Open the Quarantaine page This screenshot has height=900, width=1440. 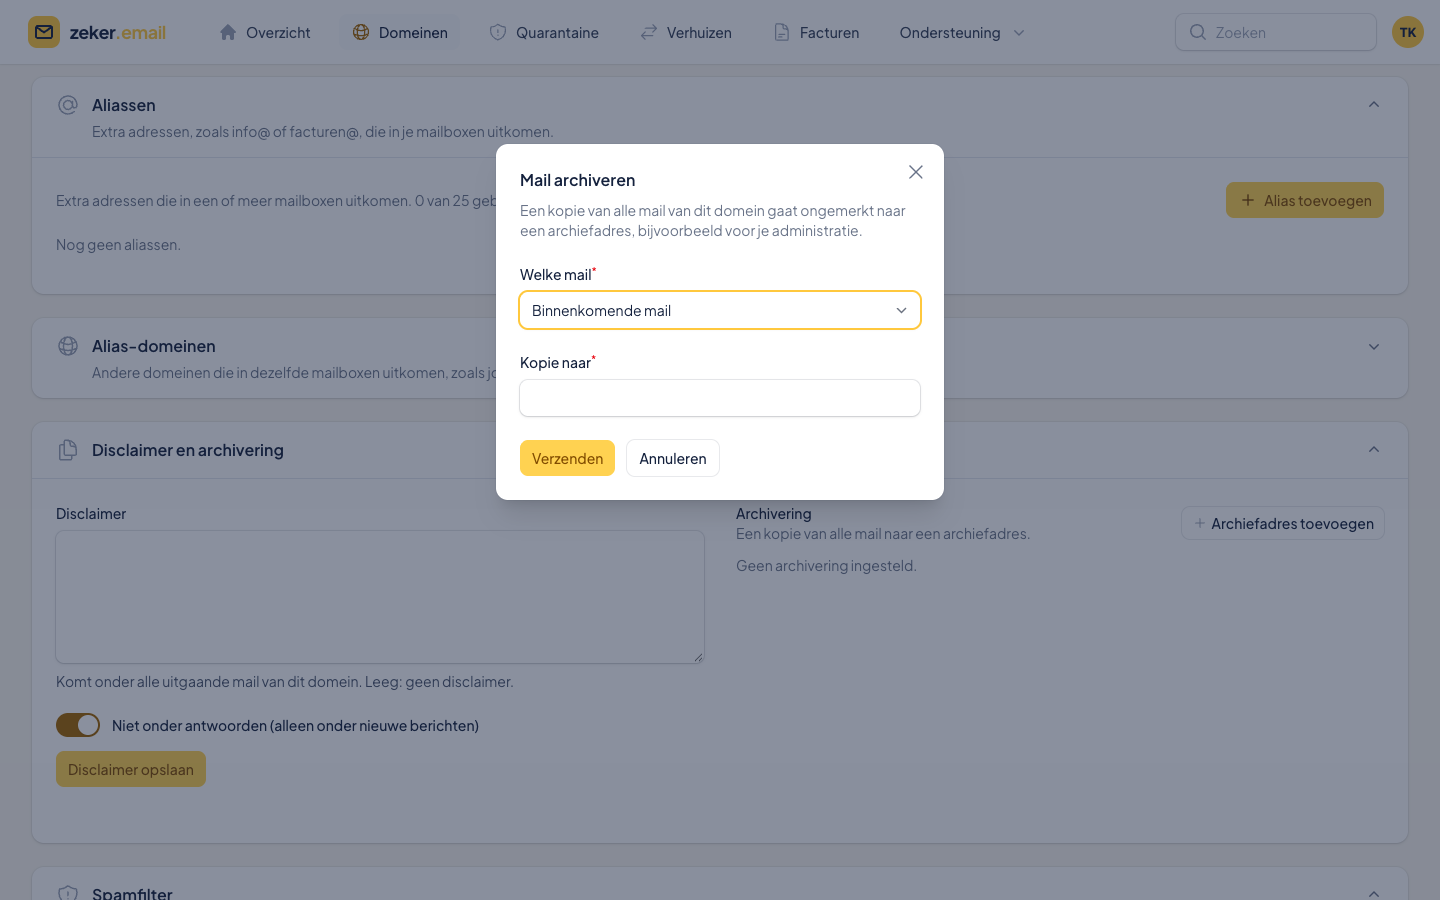click(544, 32)
